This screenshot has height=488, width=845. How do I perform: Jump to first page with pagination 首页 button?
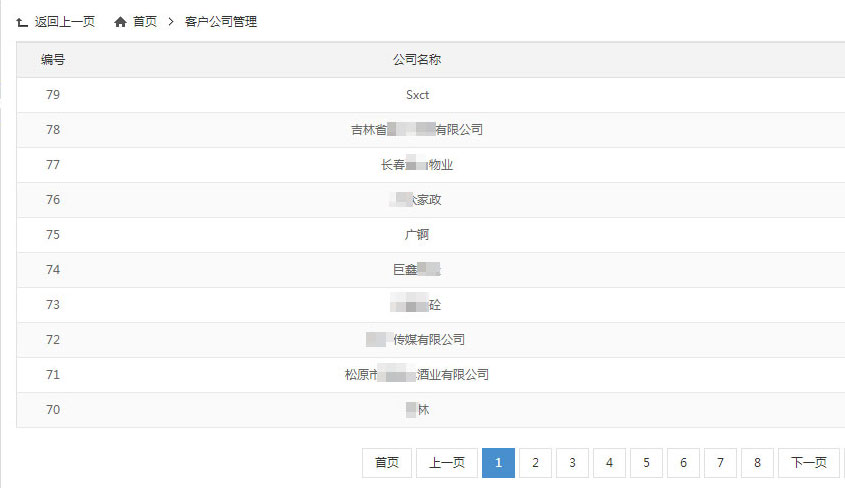click(x=387, y=462)
